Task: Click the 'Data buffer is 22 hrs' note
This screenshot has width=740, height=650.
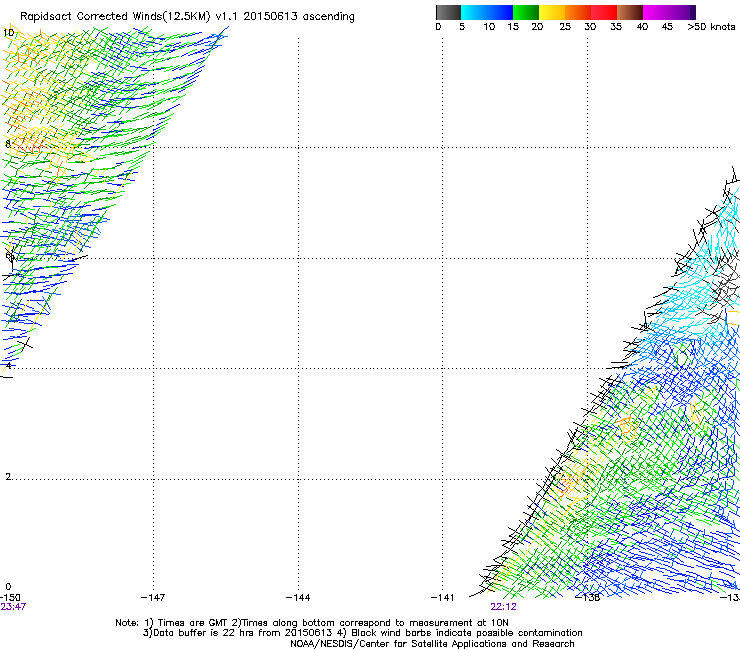Action: (x=362, y=633)
